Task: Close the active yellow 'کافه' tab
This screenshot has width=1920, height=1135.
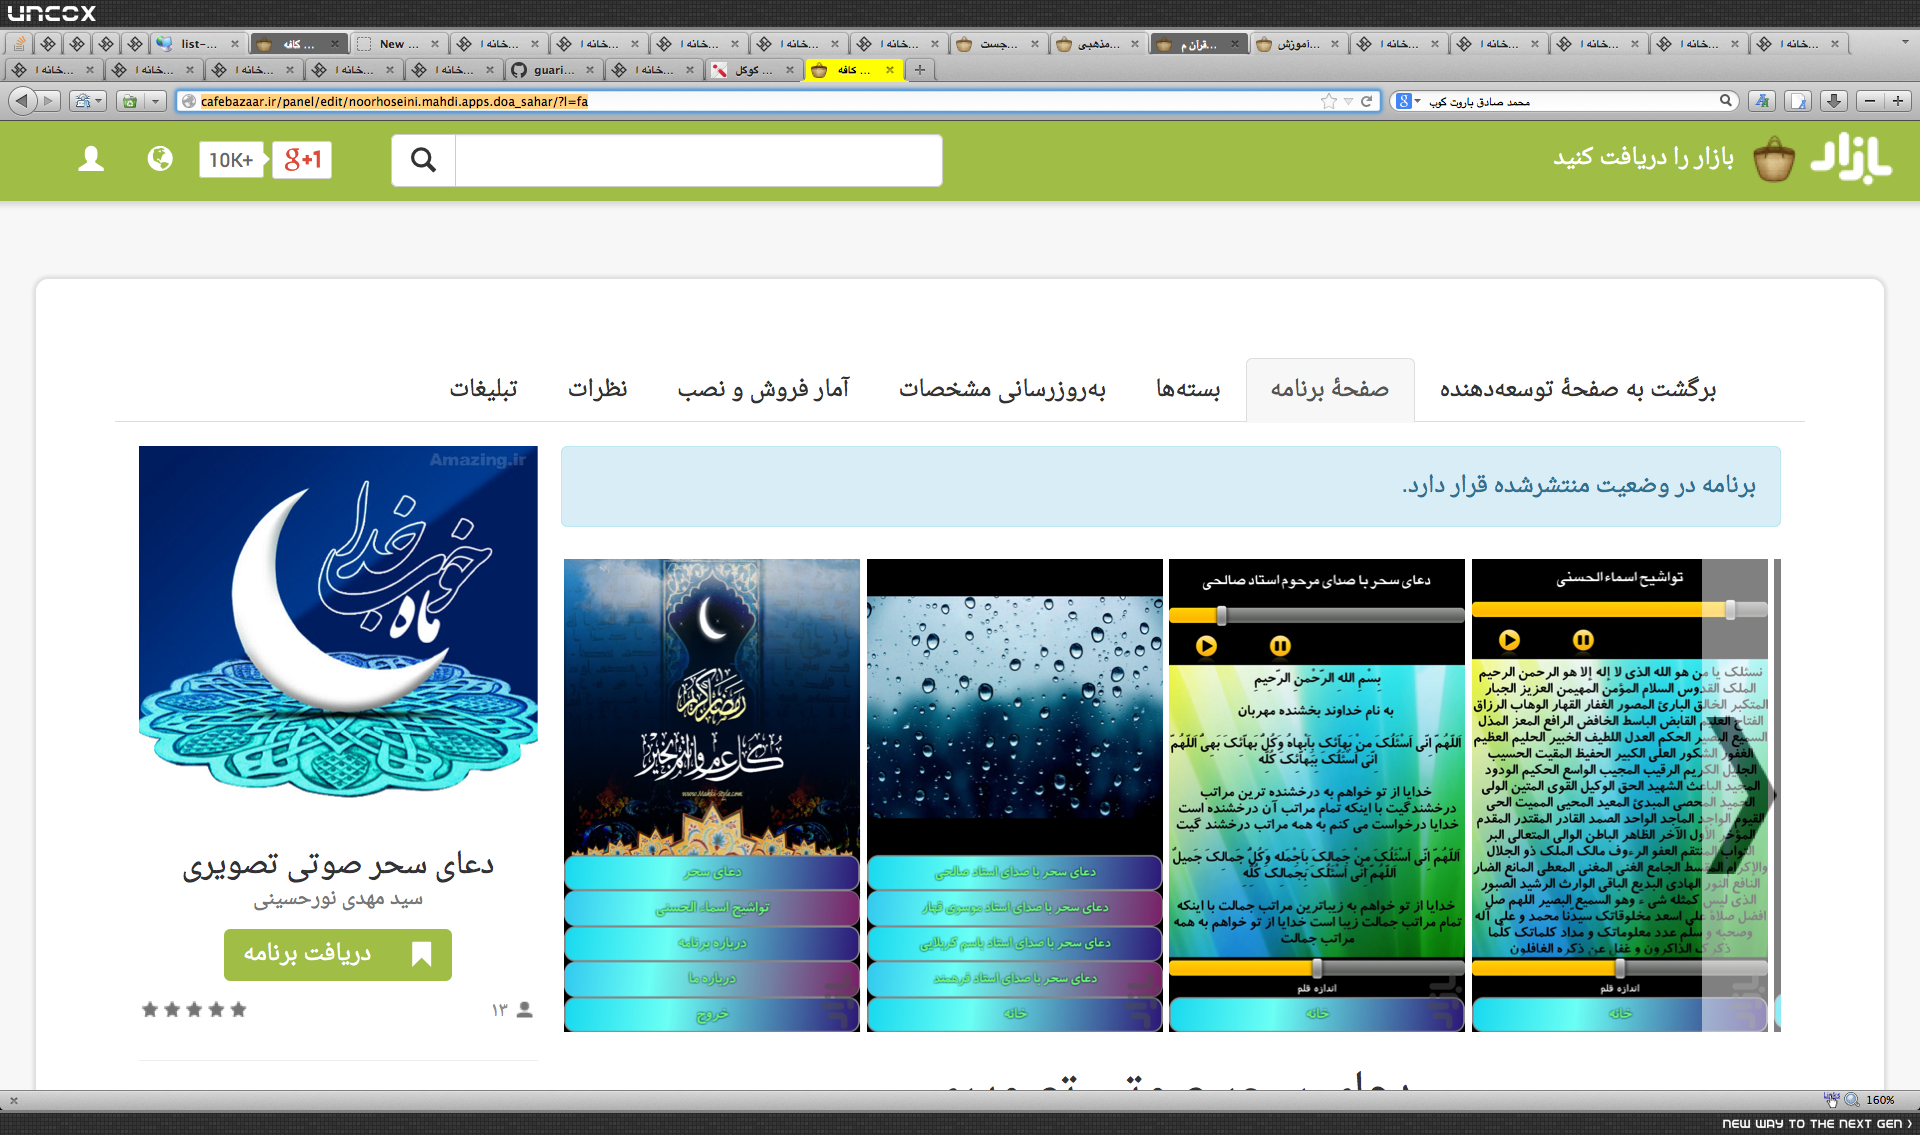Action: click(890, 70)
